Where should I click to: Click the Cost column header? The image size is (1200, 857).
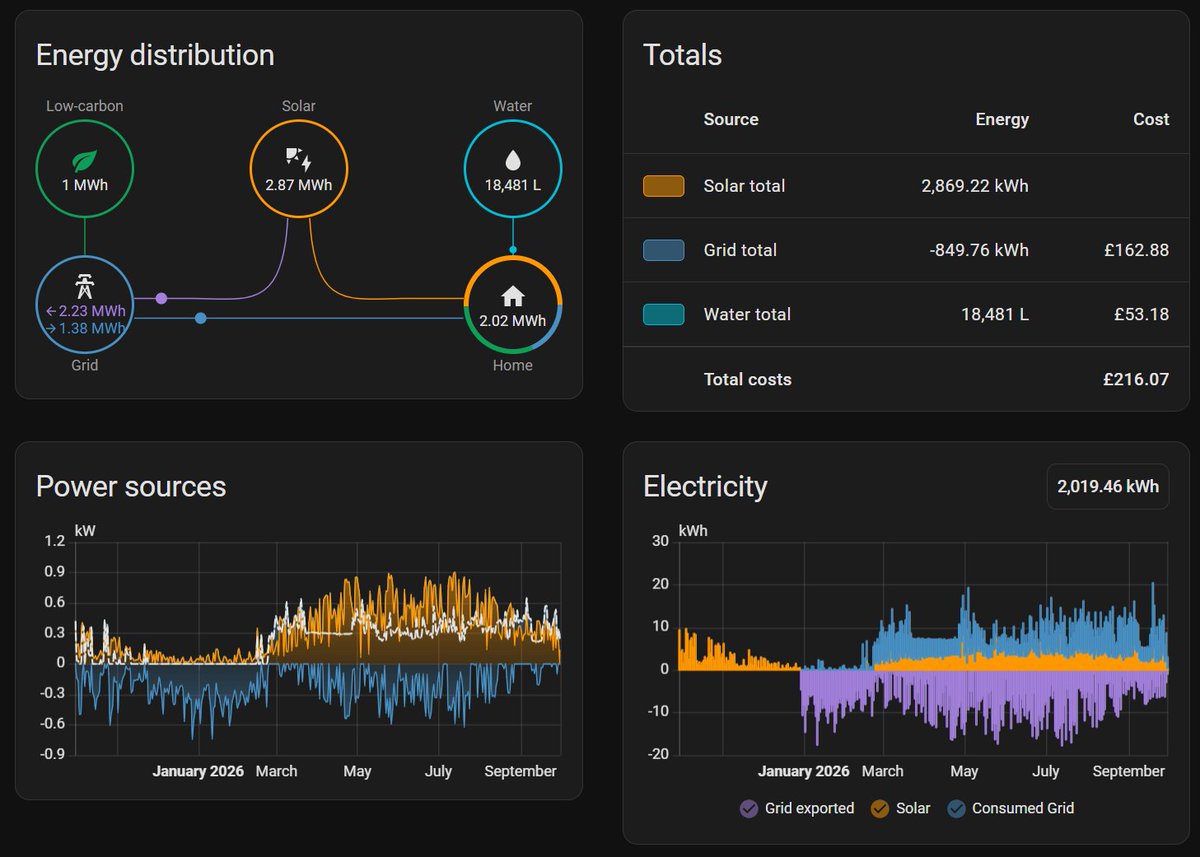coord(1151,119)
